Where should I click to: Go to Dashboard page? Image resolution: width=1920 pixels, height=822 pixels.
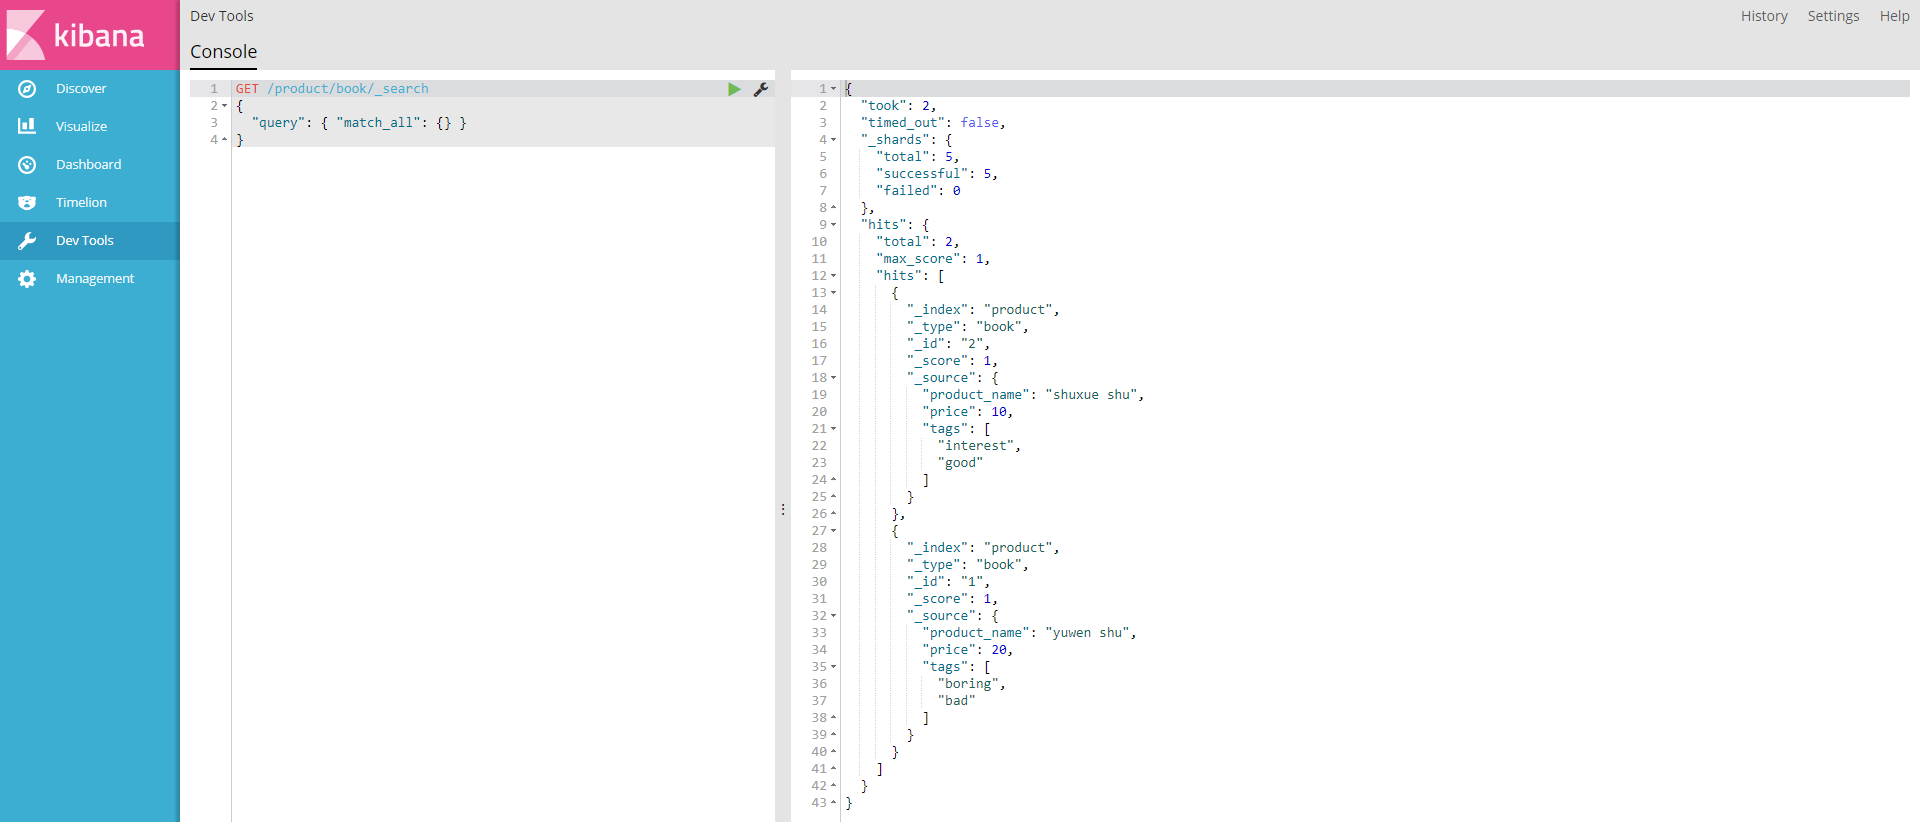click(x=88, y=165)
